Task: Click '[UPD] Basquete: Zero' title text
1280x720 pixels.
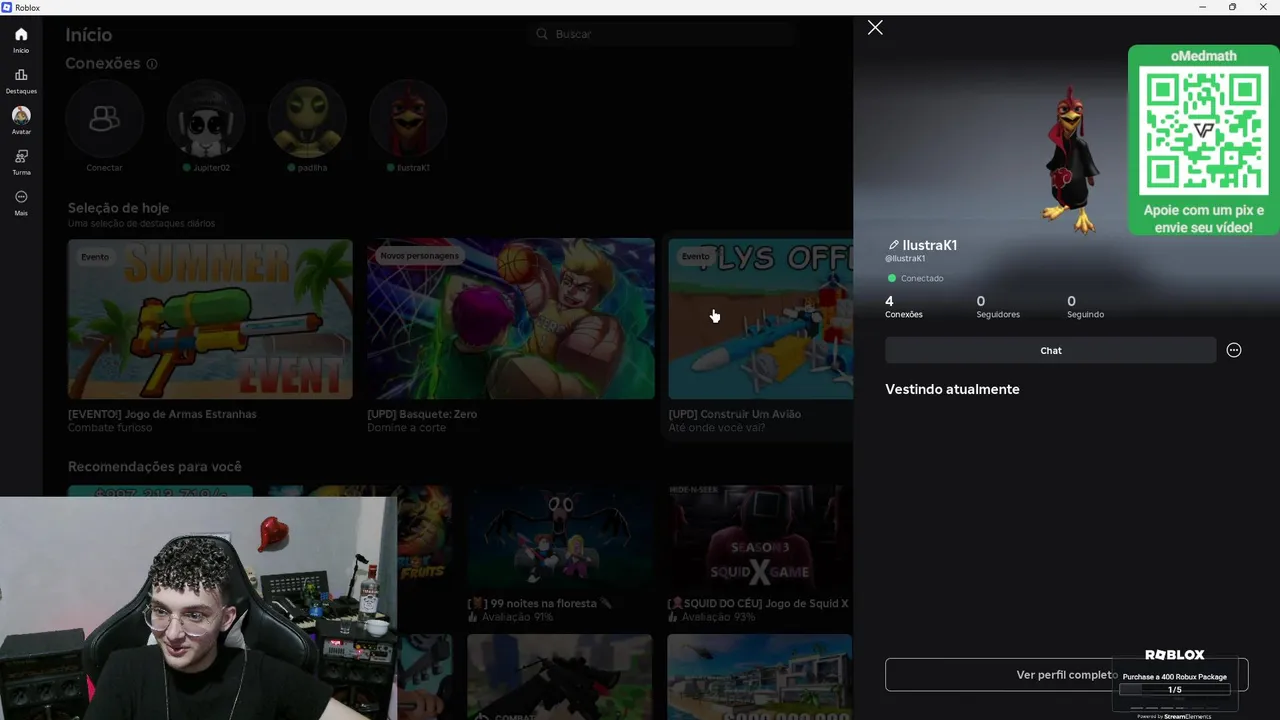Action: 422,414
